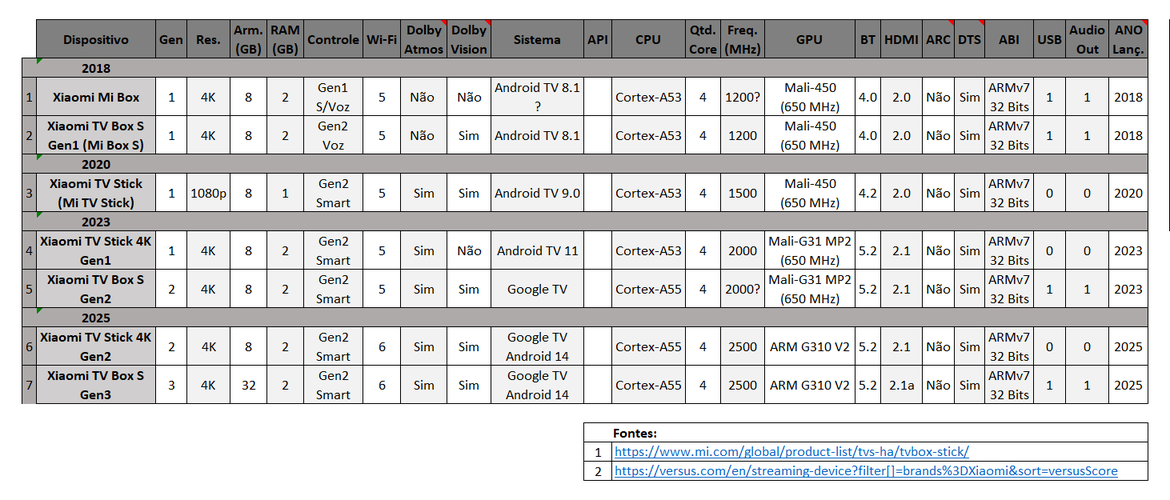
Task: Select the 2.1a HDMI value cell
Action: click(x=901, y=385)
